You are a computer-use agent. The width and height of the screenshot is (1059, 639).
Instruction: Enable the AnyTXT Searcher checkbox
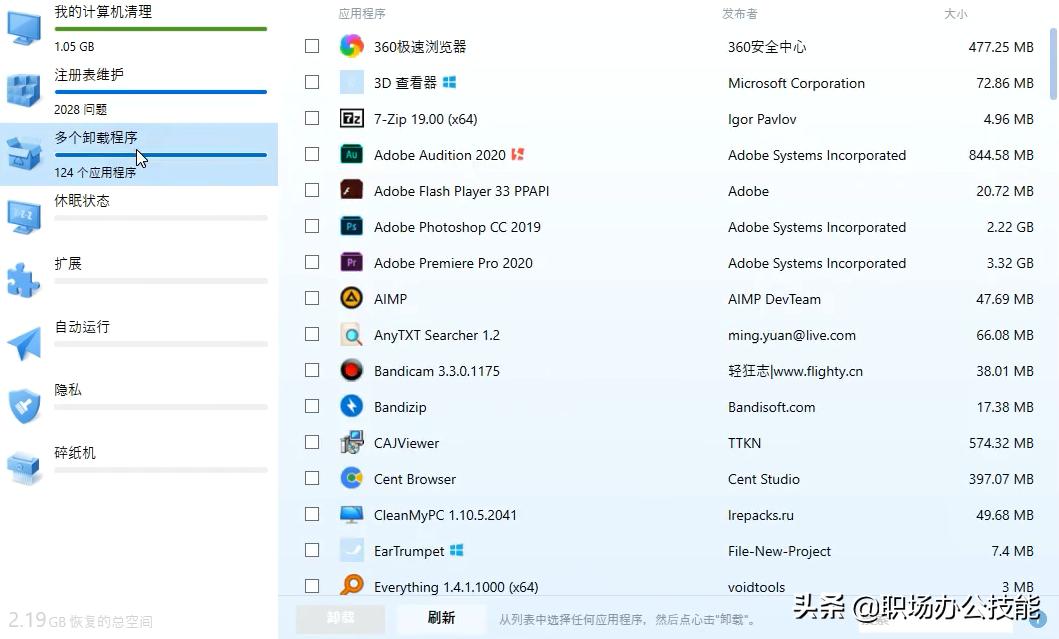pos(312,334)
